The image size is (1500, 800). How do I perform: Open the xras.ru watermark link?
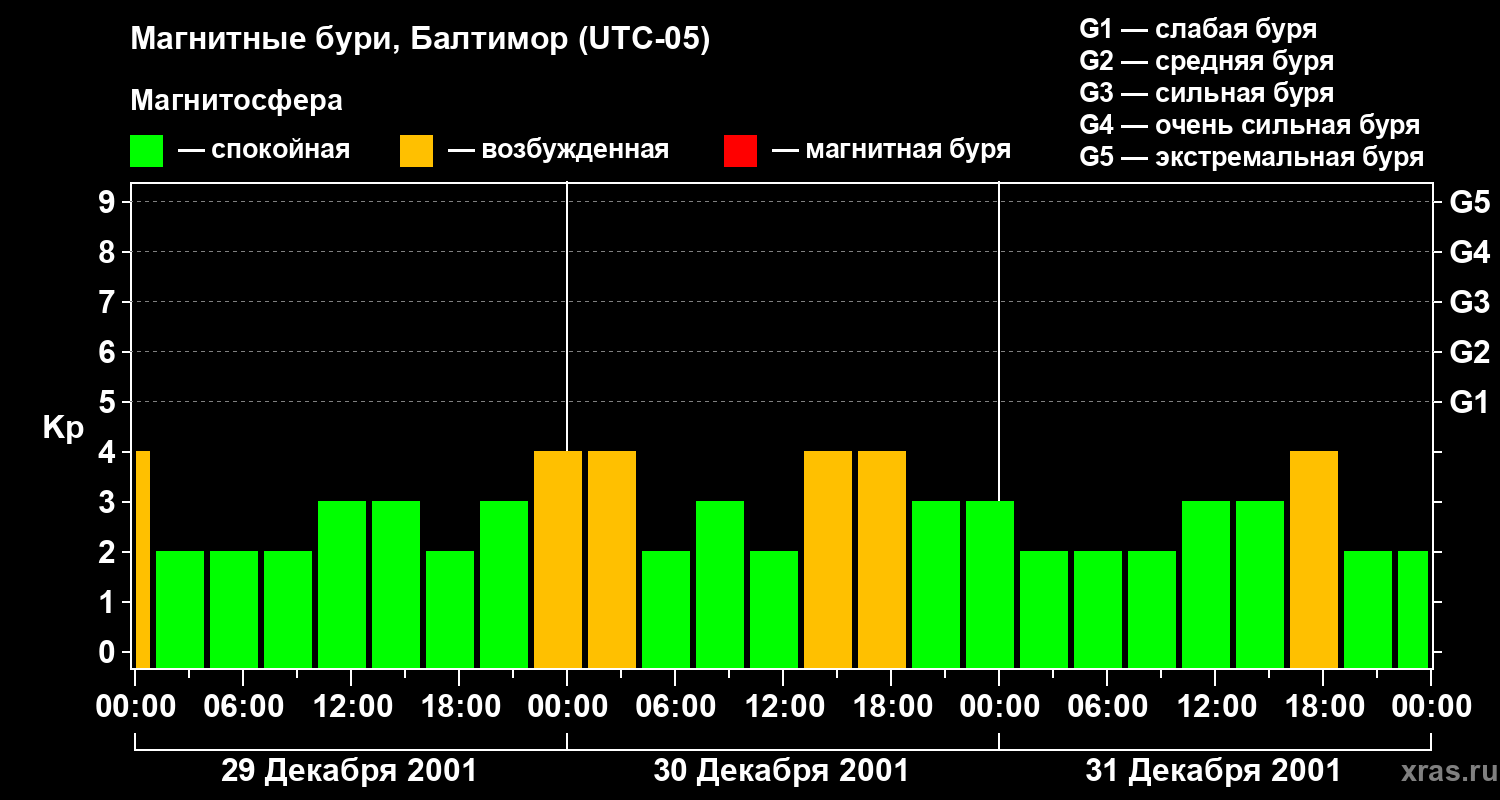[1444, 771]
